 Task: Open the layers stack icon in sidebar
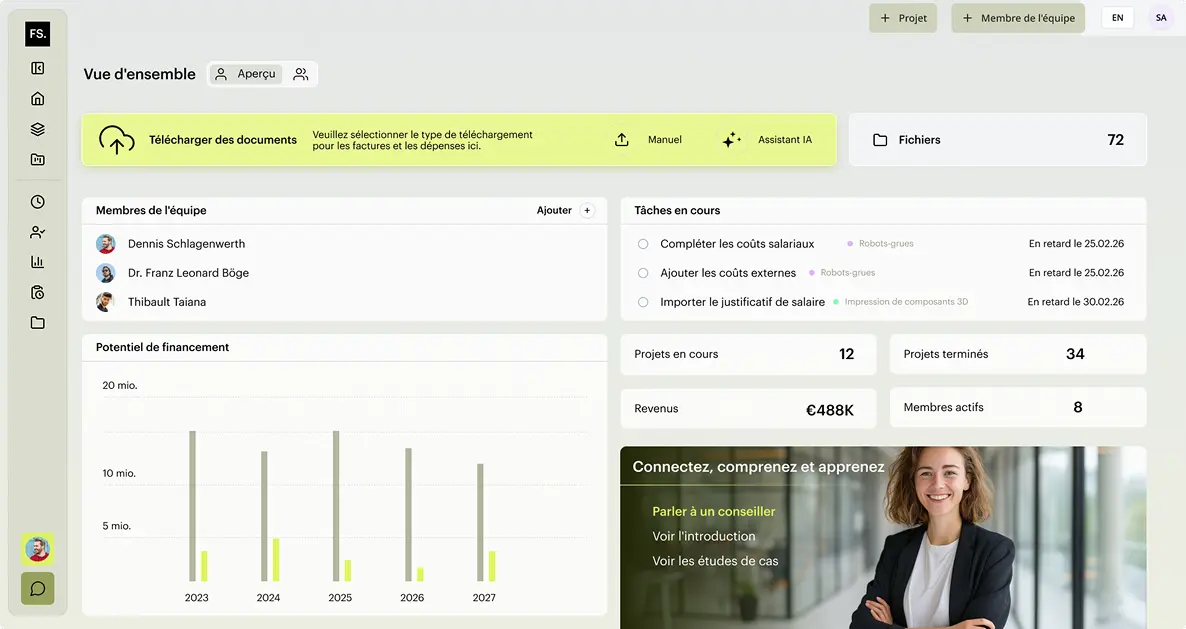[x=38, y=129]
